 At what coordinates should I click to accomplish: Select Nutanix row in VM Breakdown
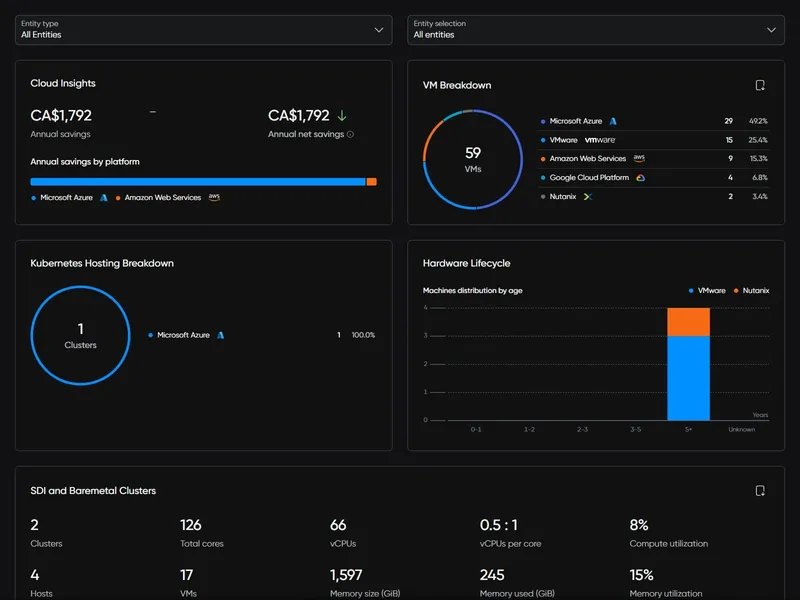(x=654, y=196)
